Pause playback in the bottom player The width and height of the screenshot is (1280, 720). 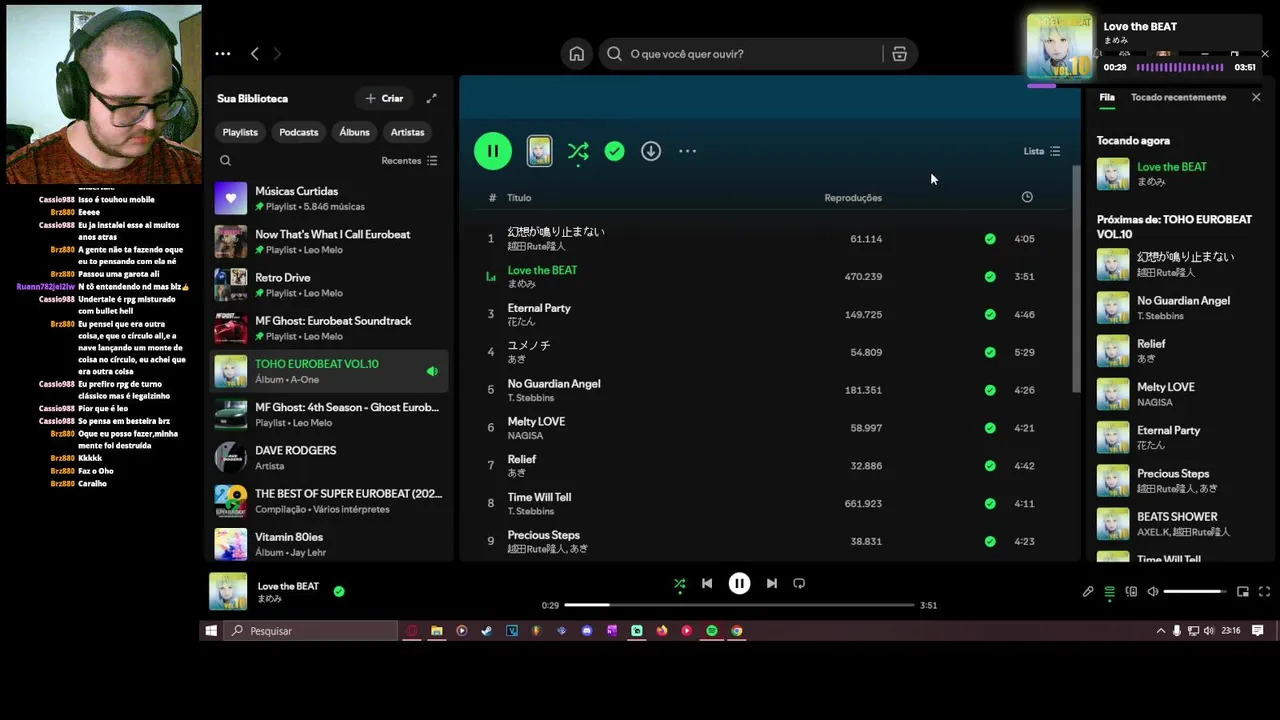[739, 584]
